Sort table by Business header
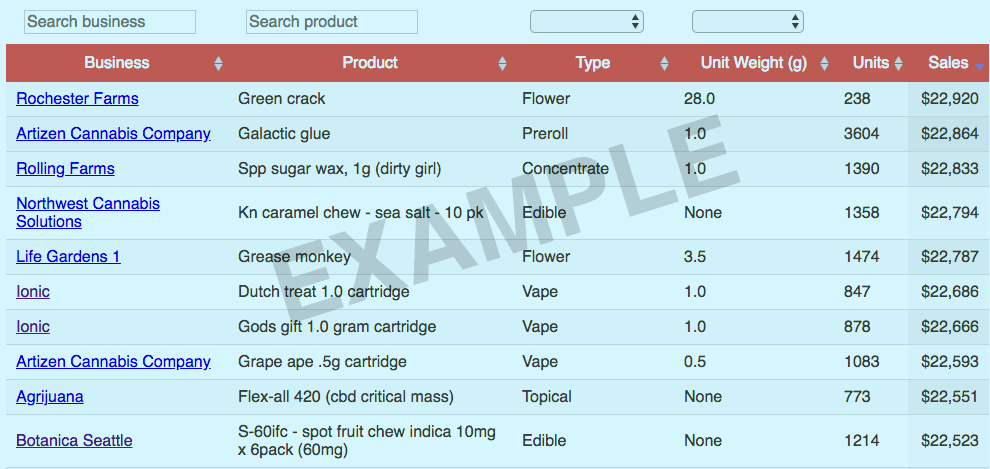Screen dimensions: 990x469 pos(117,62)
